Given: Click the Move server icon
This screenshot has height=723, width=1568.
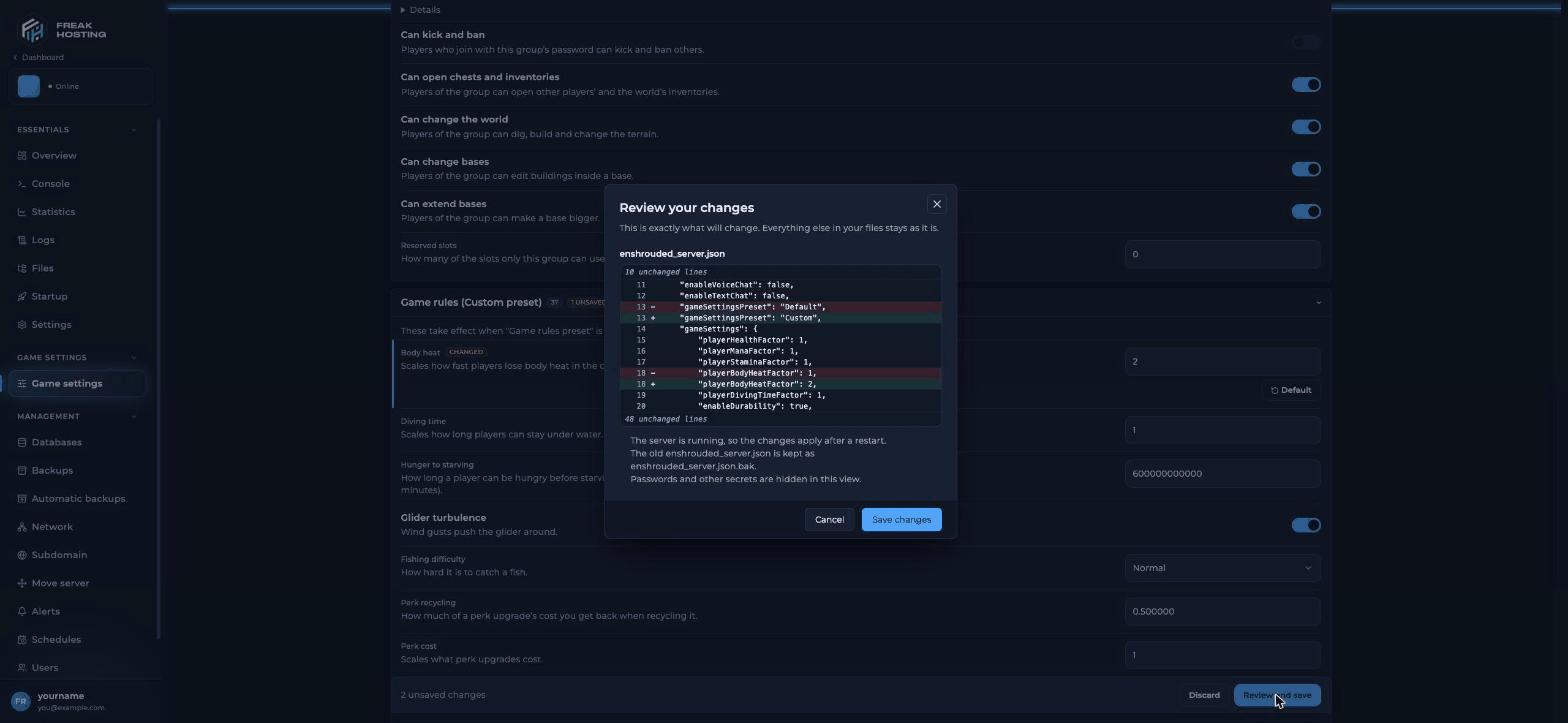Looking at the screenshot, I should pos(22,583).
